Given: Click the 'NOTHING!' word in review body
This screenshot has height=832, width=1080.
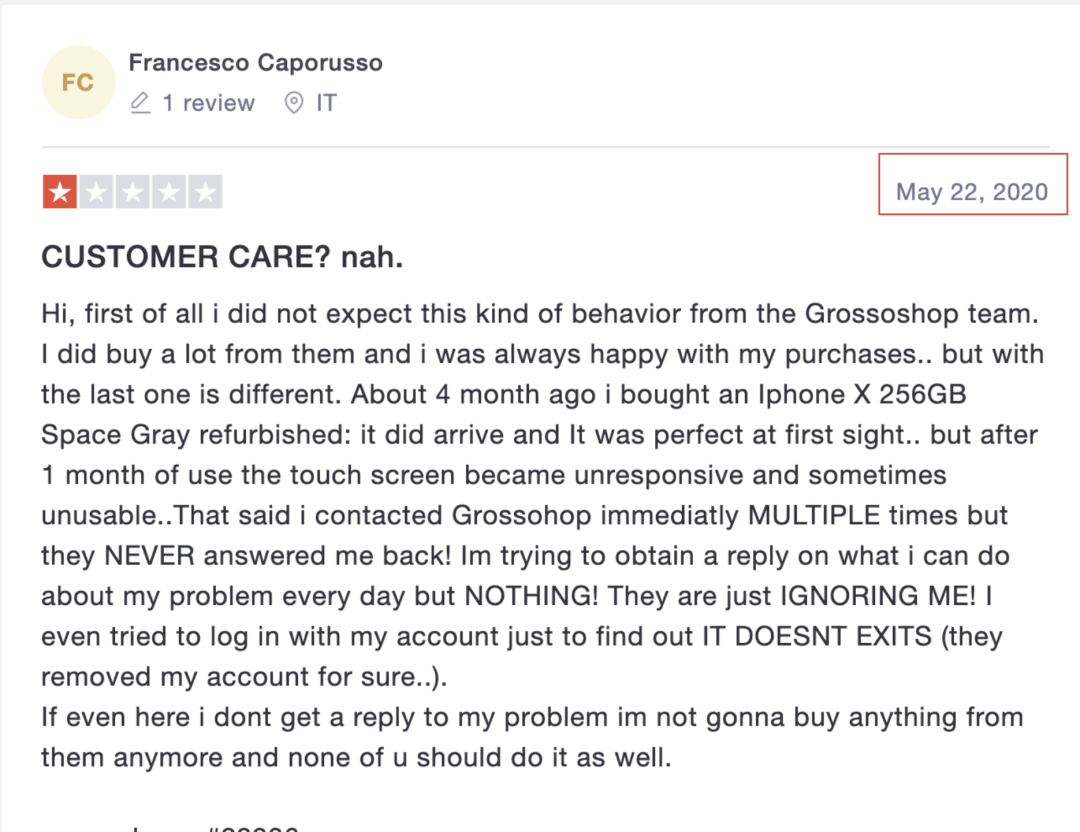Looking at the screenshot, I should pyautogui.click(x=532, y=596).
